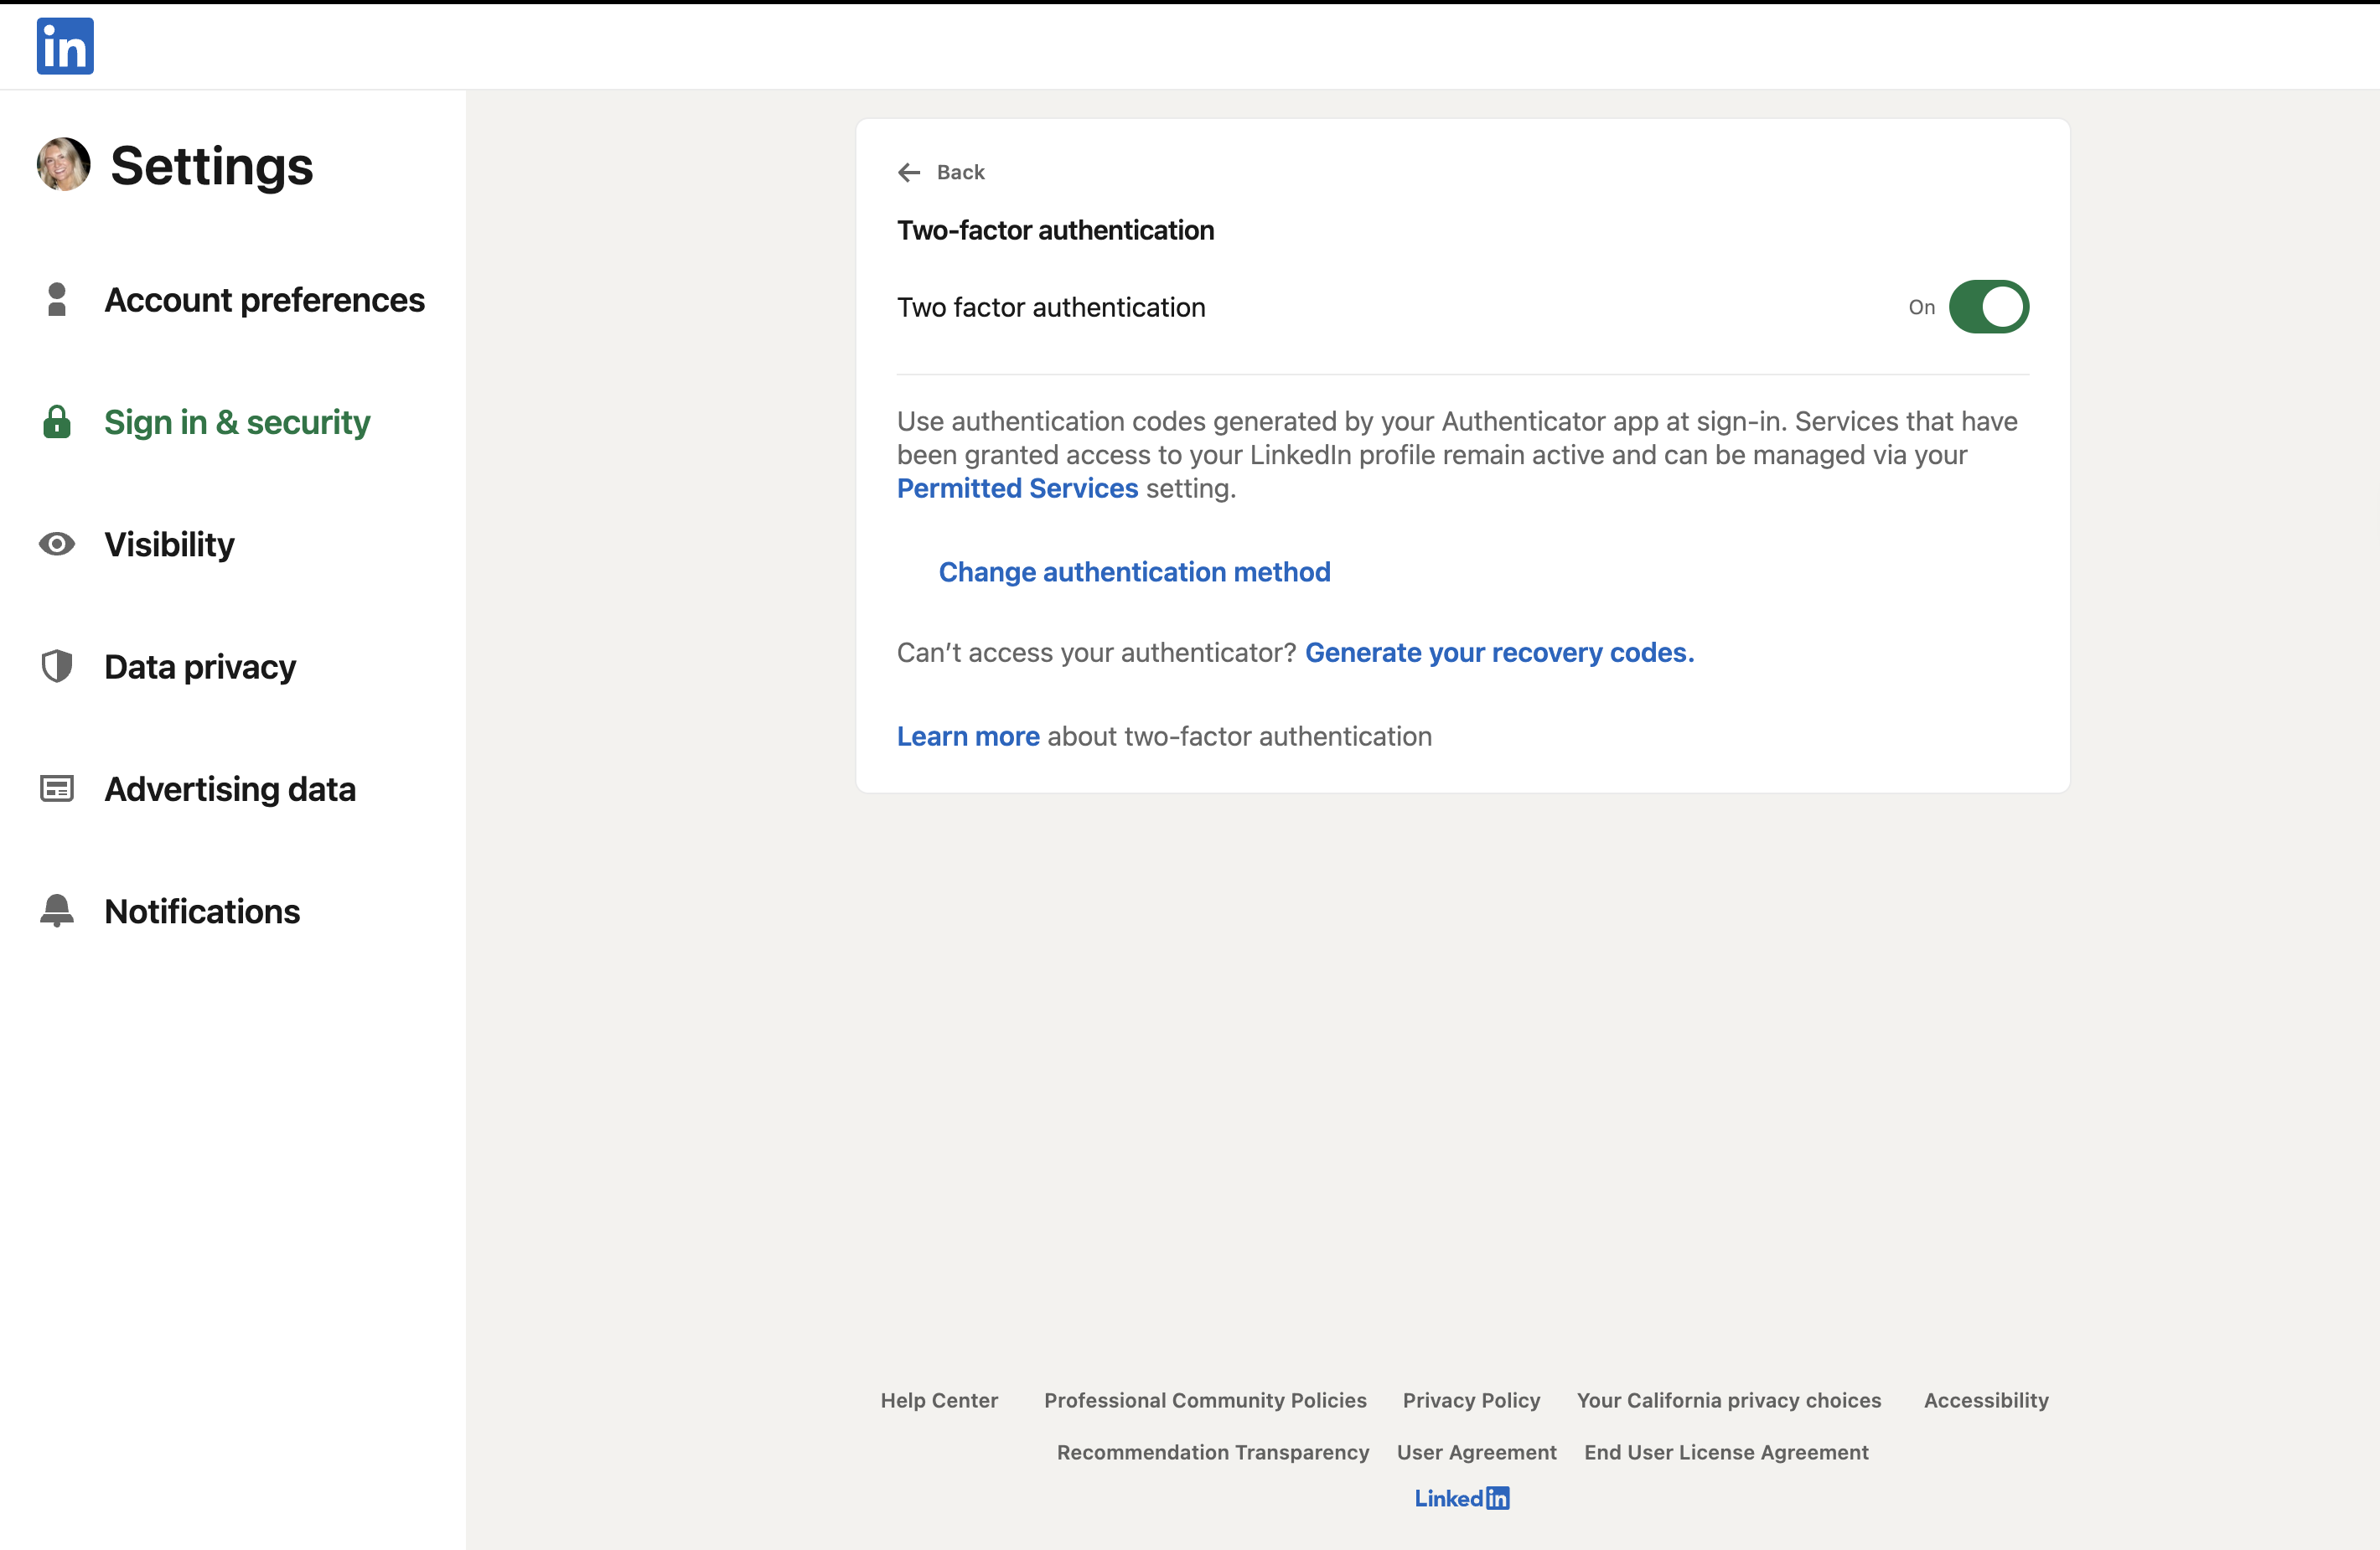Click the shield icon beside Data privacy
2380x1550 pixels.
click(x=56, y=666)
